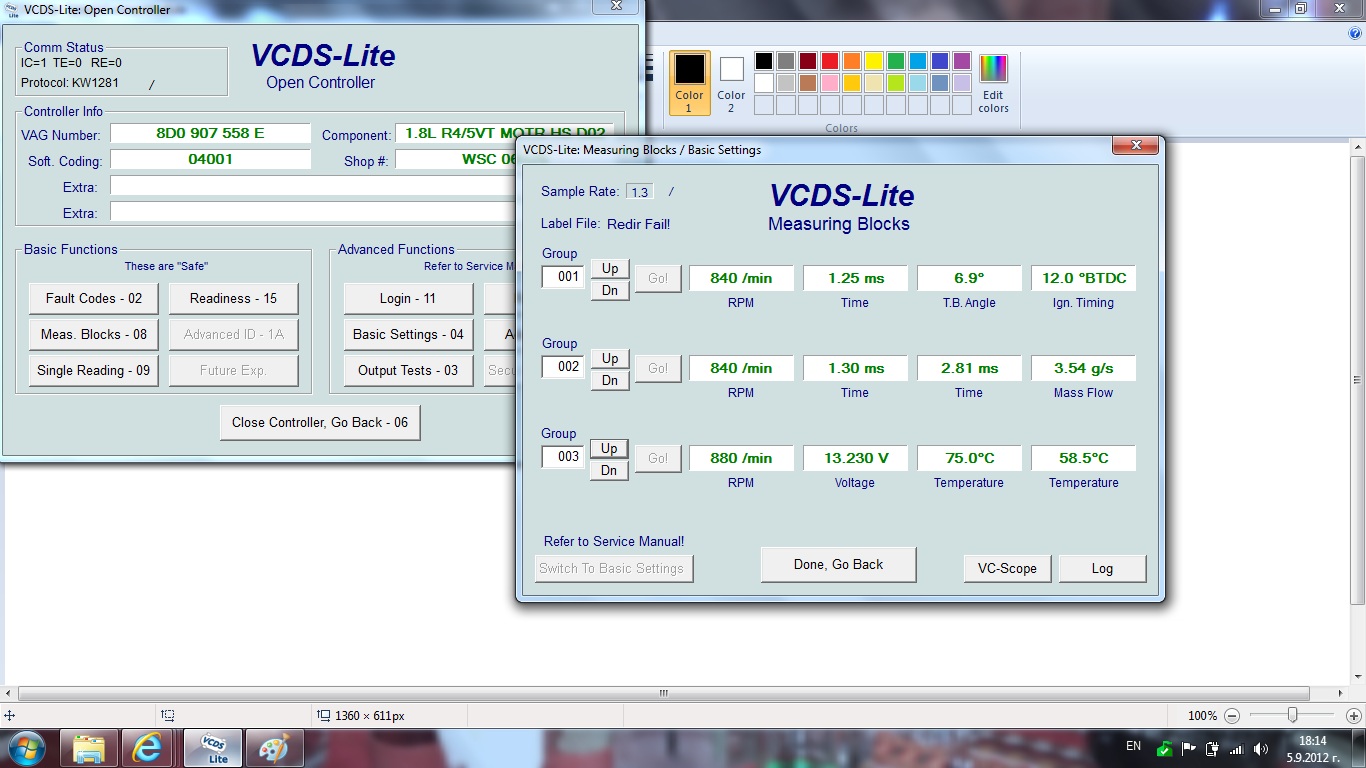This screenshot has height=768, width=1366.
Task: Click the 6.9° T.B. Angle value
Action: click(x=970, y=278)
